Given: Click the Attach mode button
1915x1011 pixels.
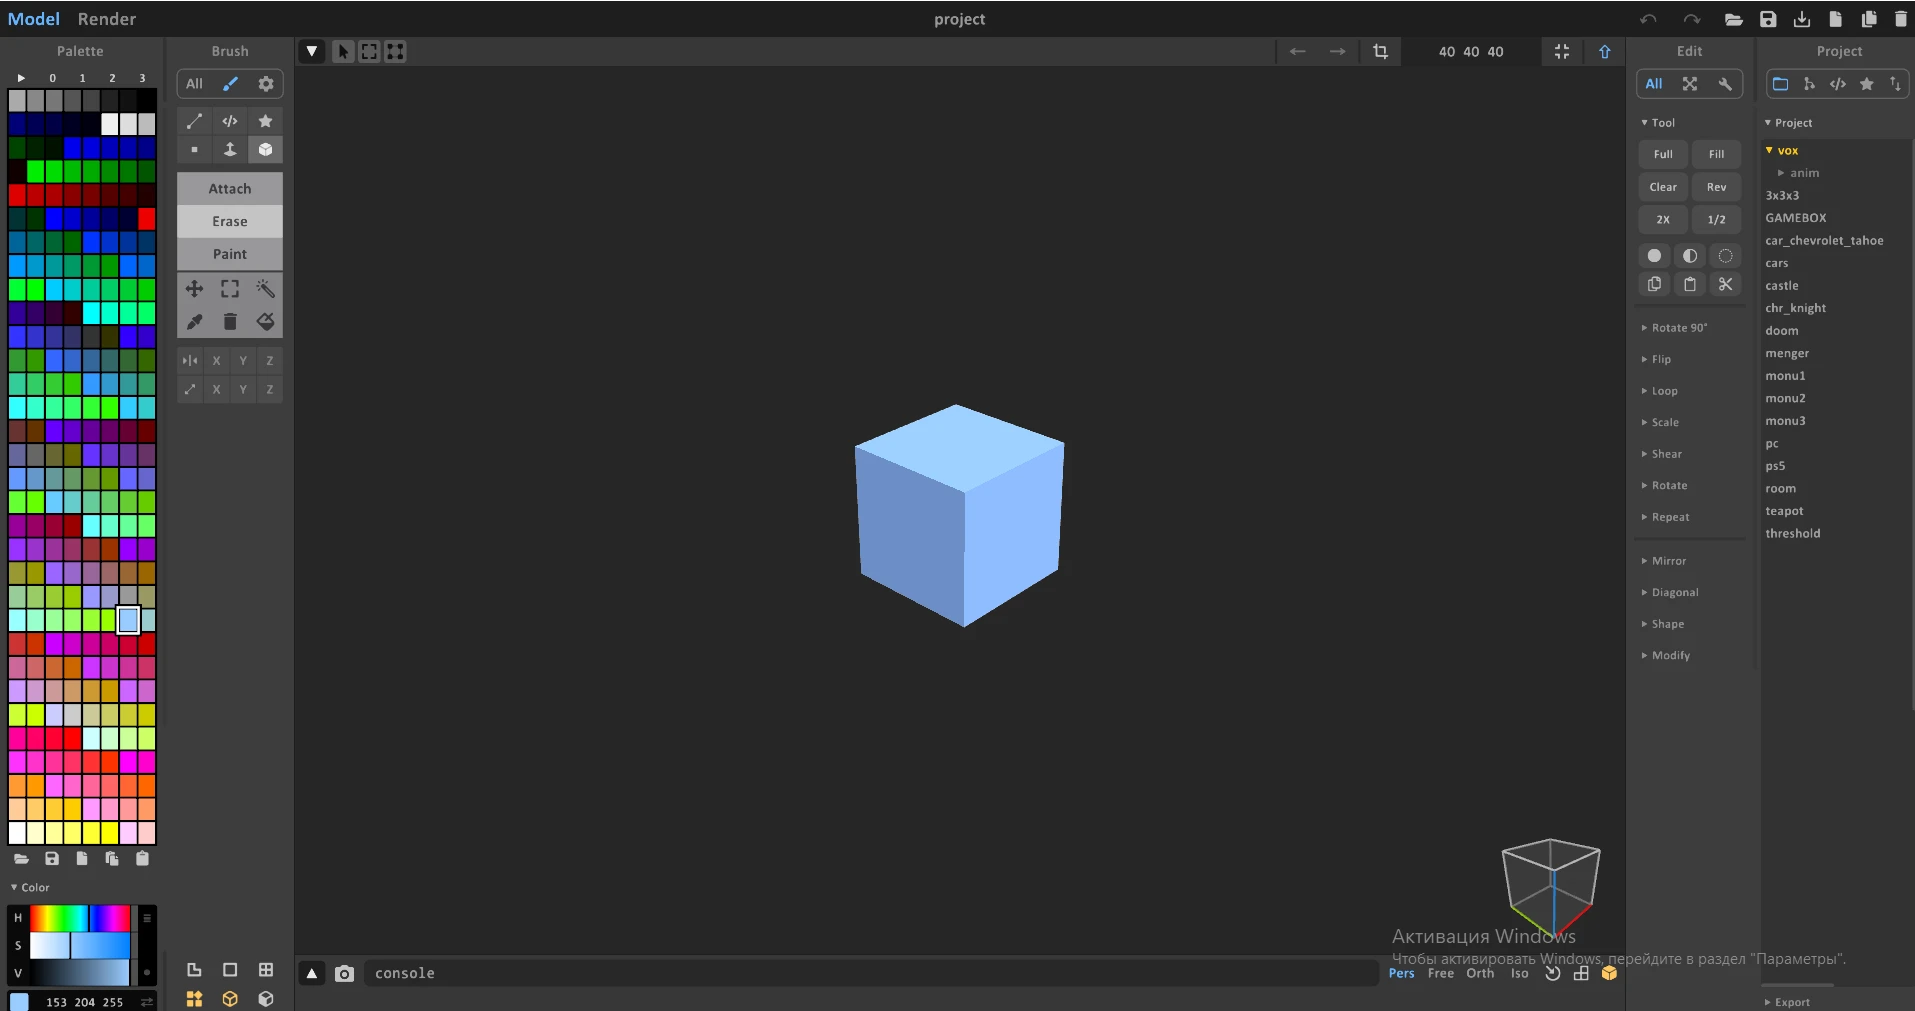Looking at the screenshot, I should pos(230,189).
